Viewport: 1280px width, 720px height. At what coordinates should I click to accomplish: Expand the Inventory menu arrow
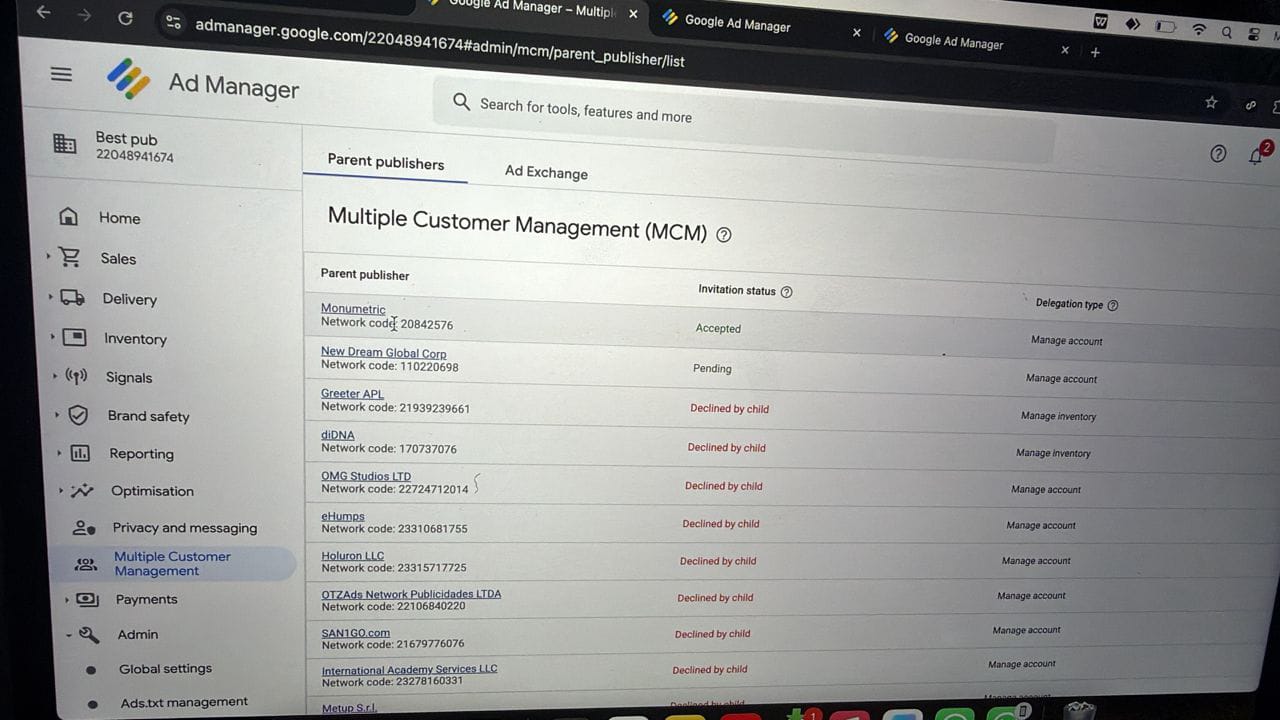click(52, 337)
